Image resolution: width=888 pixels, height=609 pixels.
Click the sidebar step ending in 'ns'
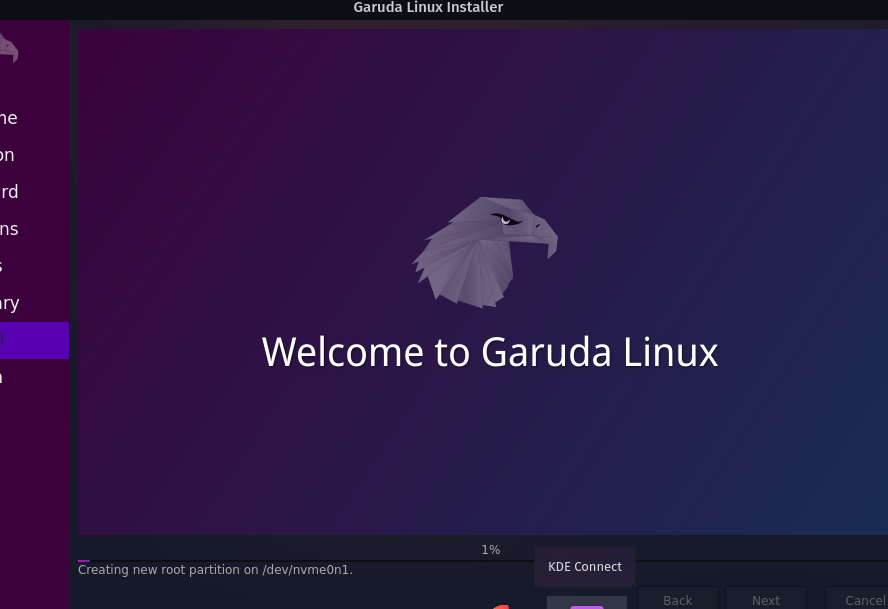35,229
